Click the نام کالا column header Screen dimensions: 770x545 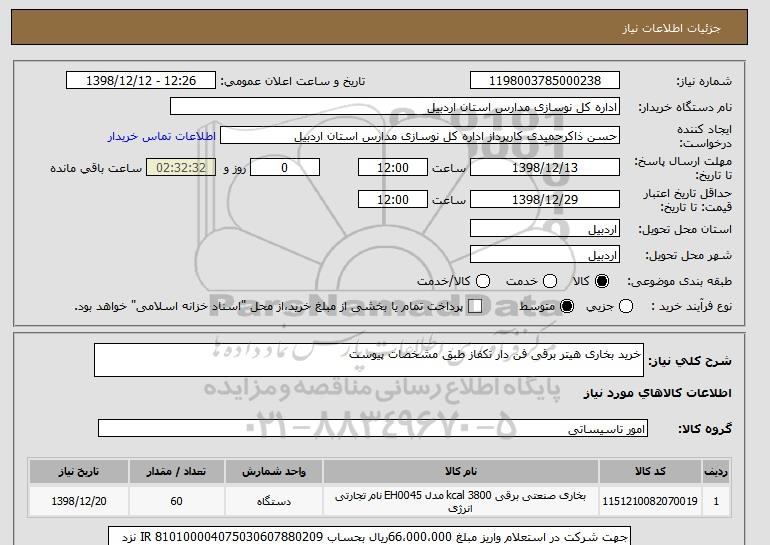click(x=461, y=471)
